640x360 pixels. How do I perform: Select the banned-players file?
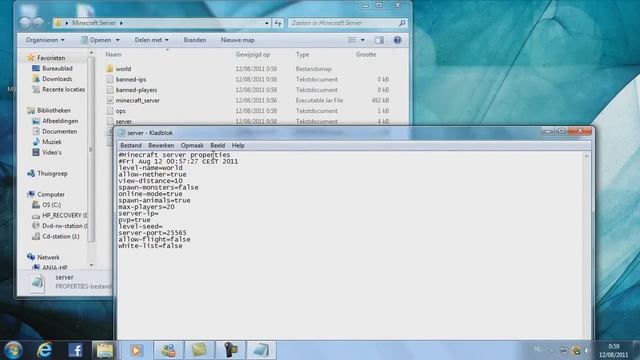136,90
